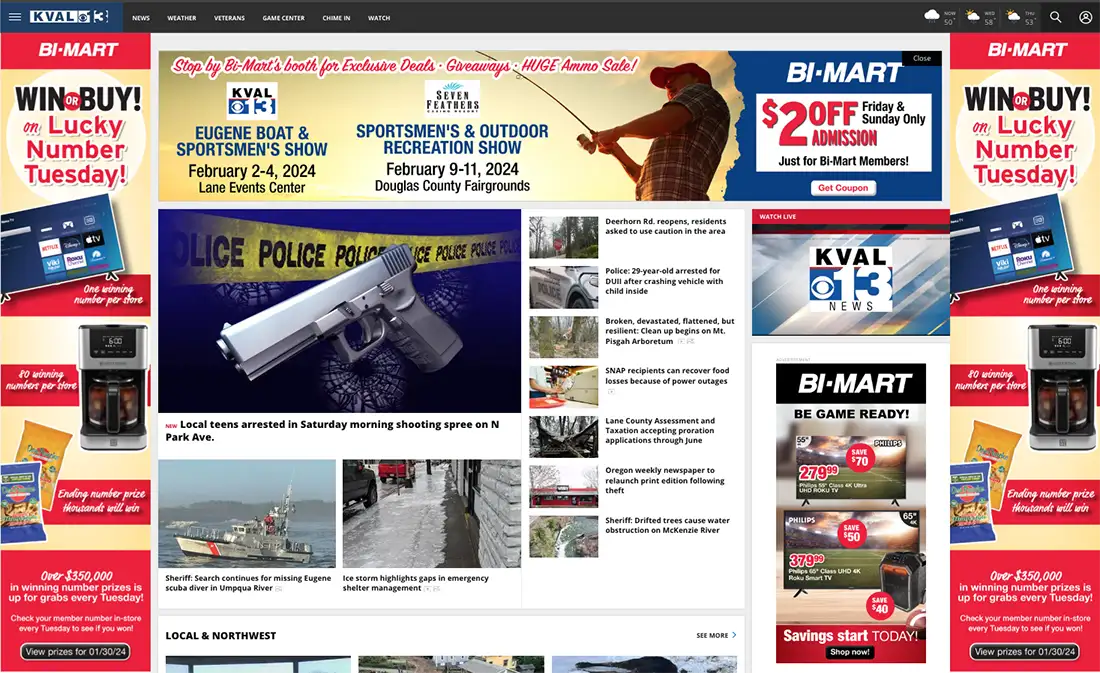Open the Chime In menu item
This screenshot has width=1100, height=673.
336,18
